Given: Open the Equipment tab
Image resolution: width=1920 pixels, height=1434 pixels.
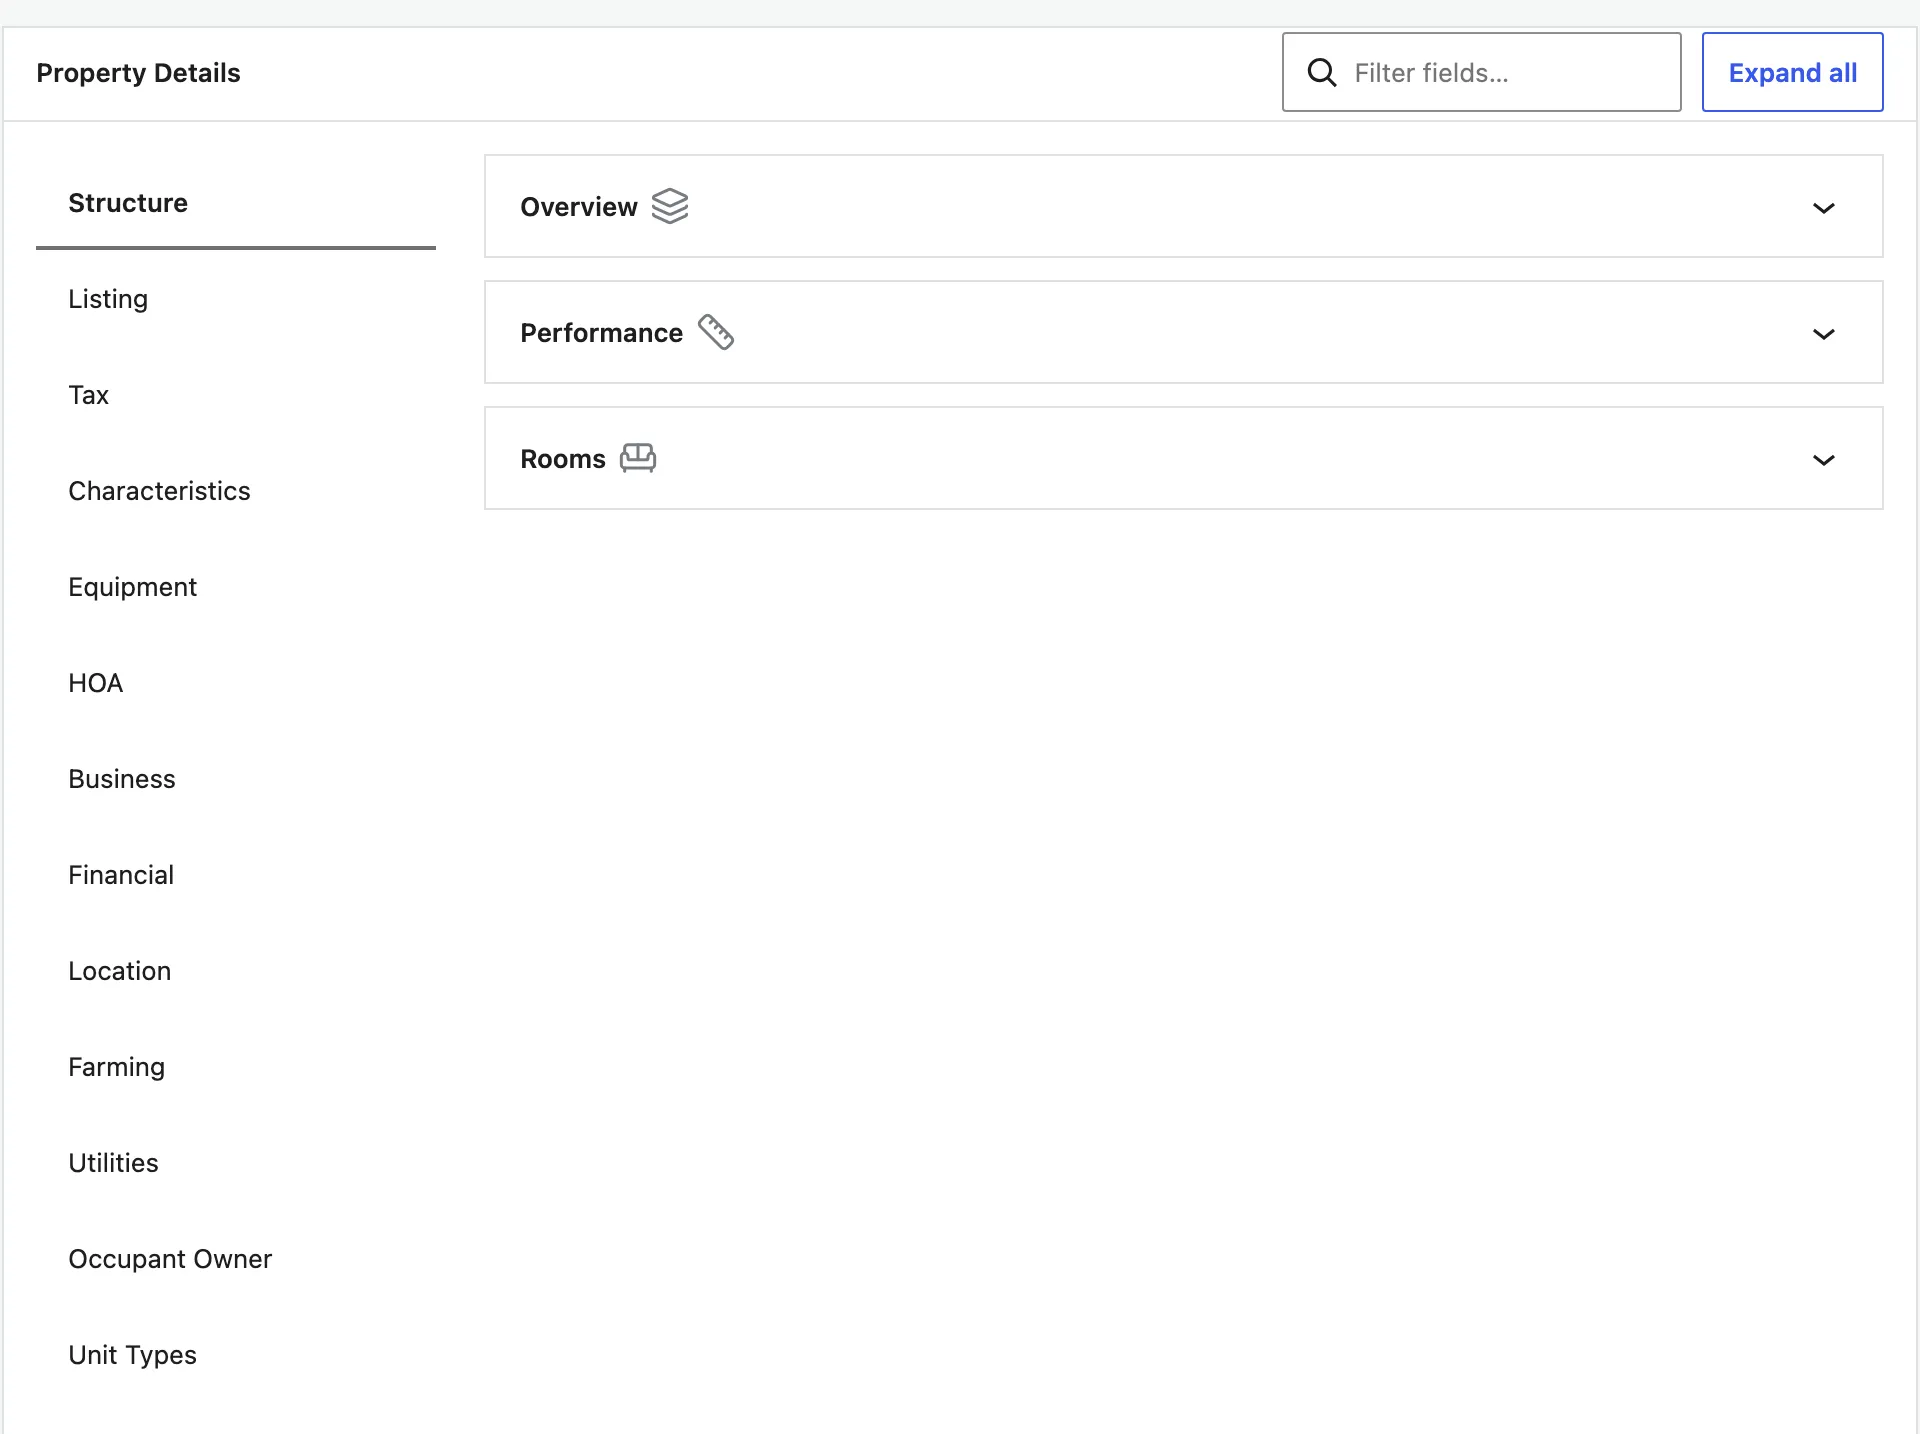Looking at the screenshot, I should click(x=236, y=587).
